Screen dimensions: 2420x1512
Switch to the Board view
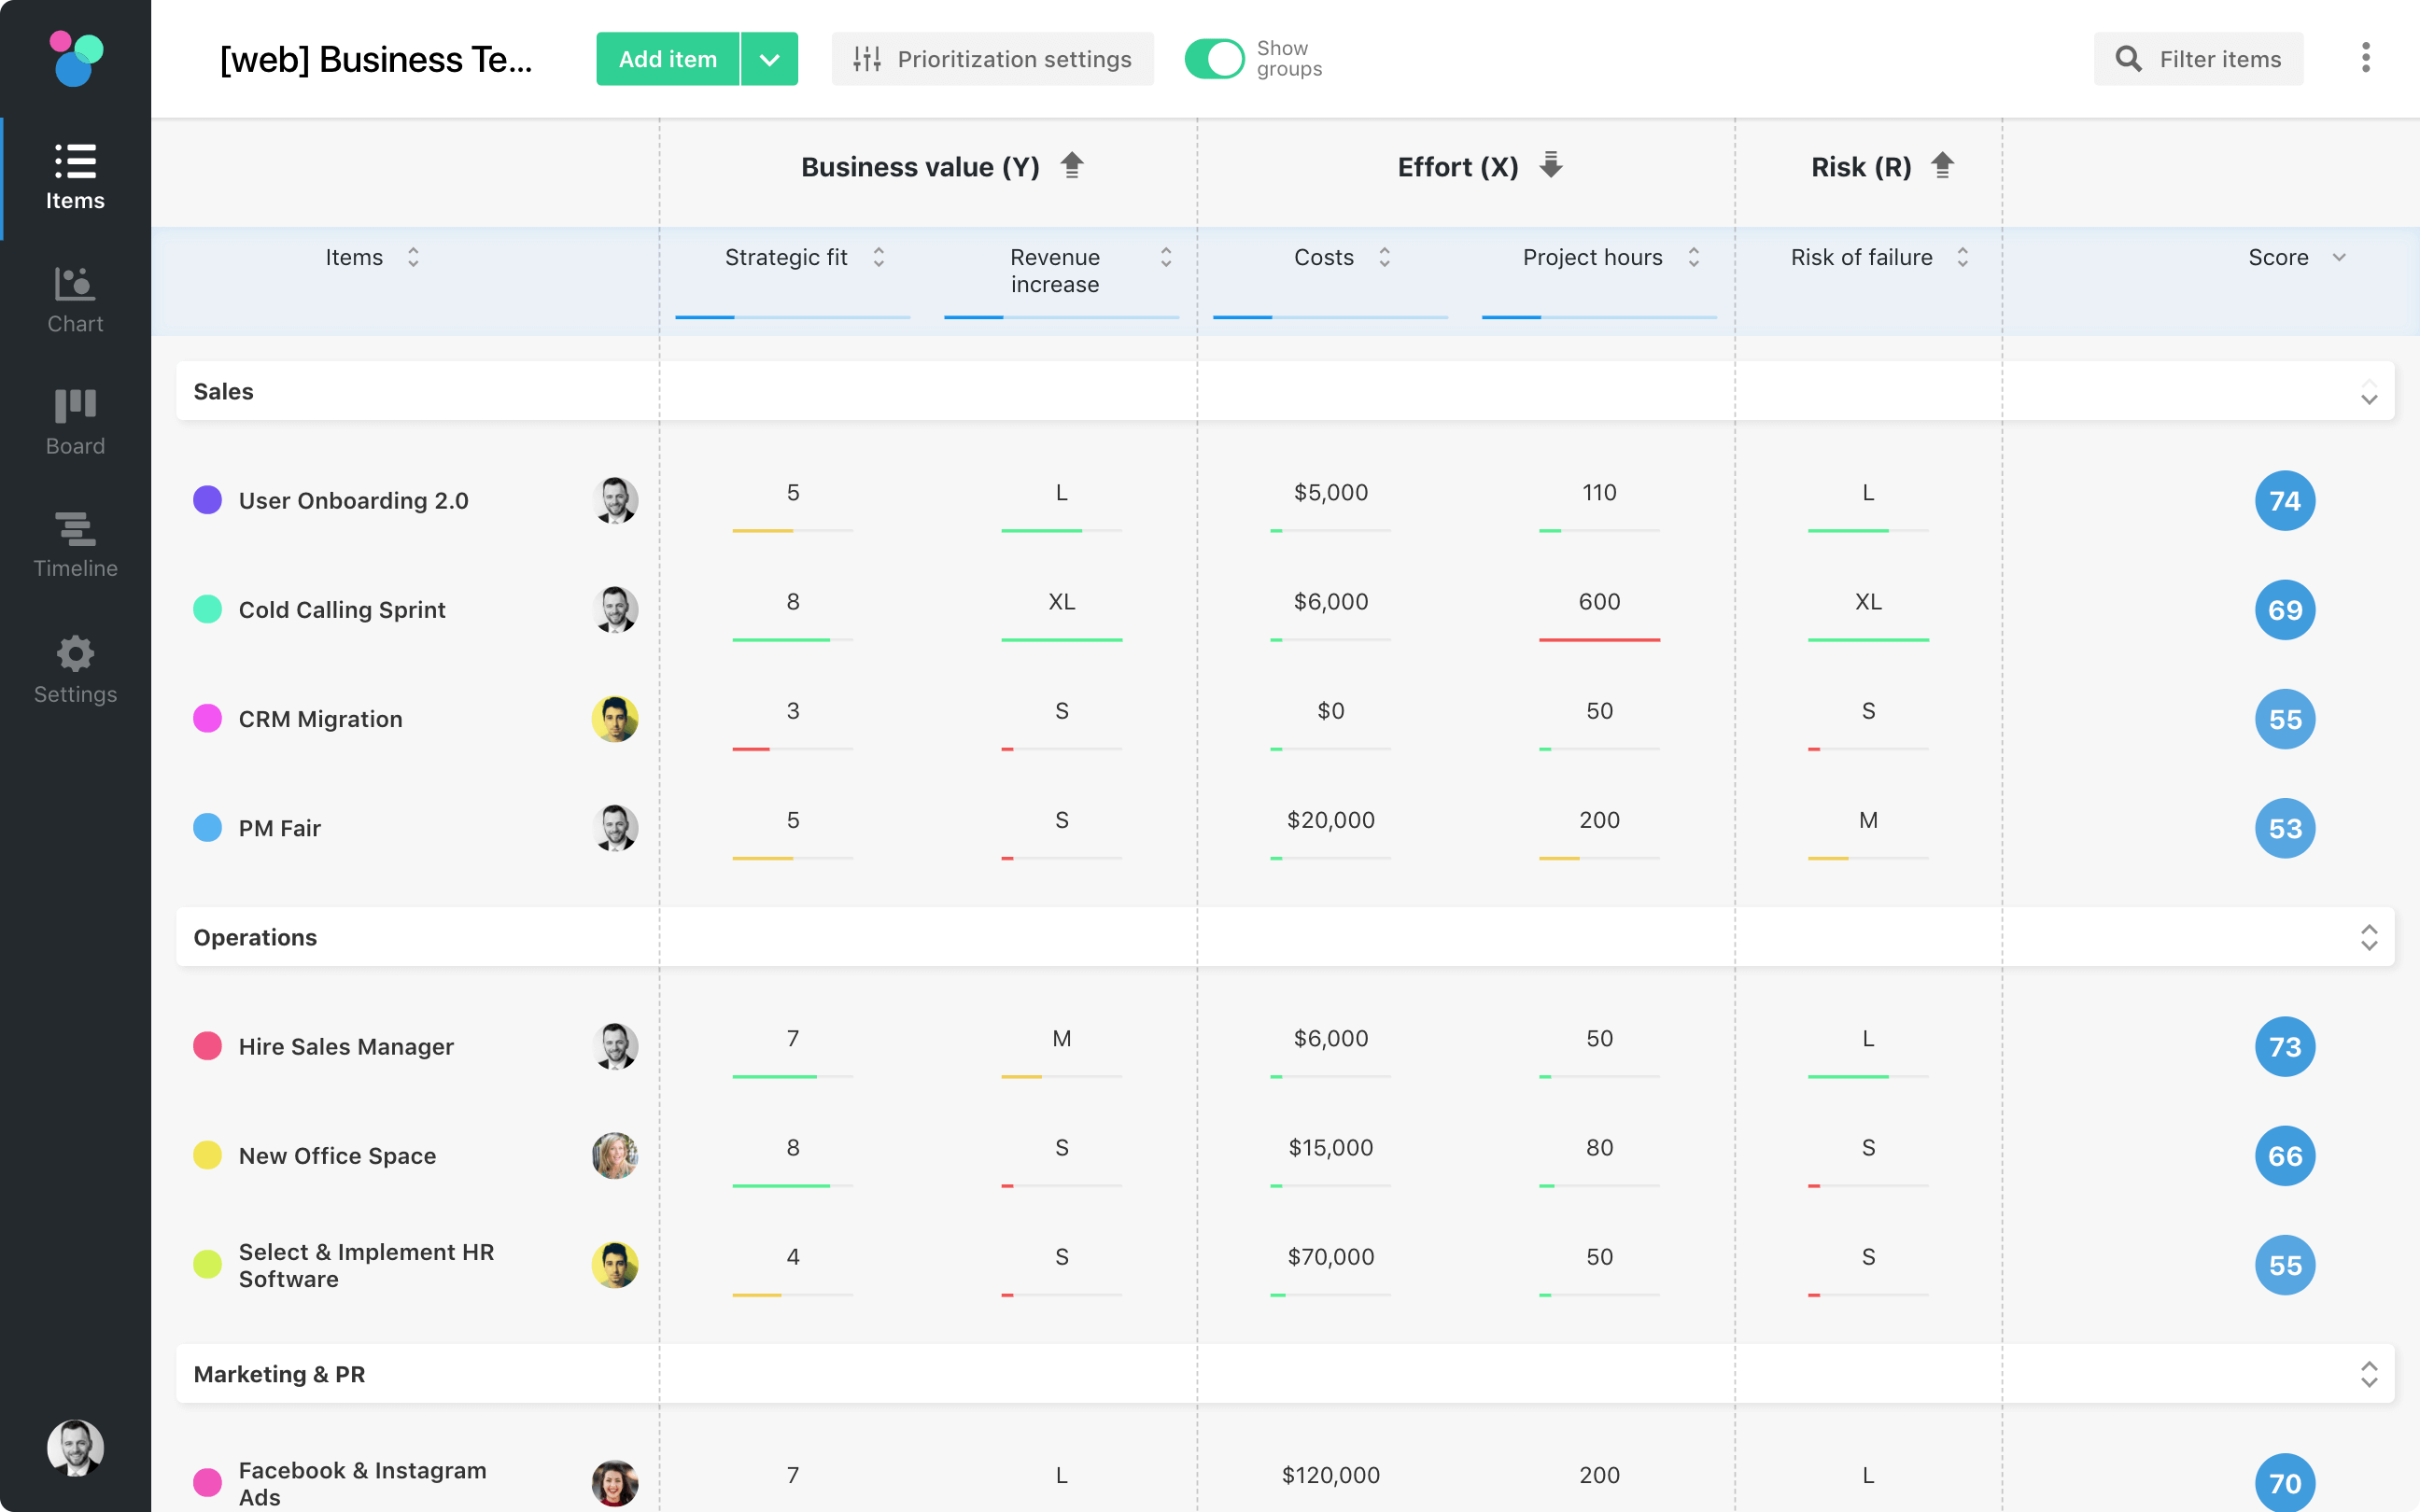point(75,422)
